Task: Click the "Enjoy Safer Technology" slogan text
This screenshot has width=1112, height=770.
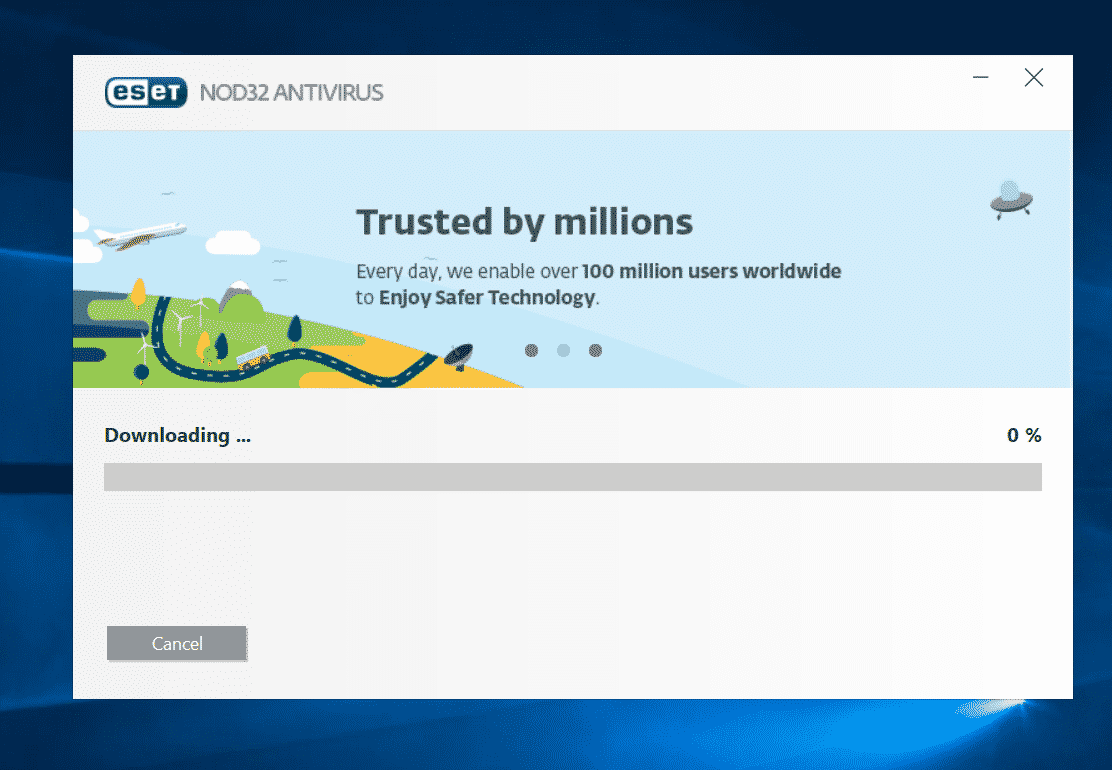Action: pos(487,297)
